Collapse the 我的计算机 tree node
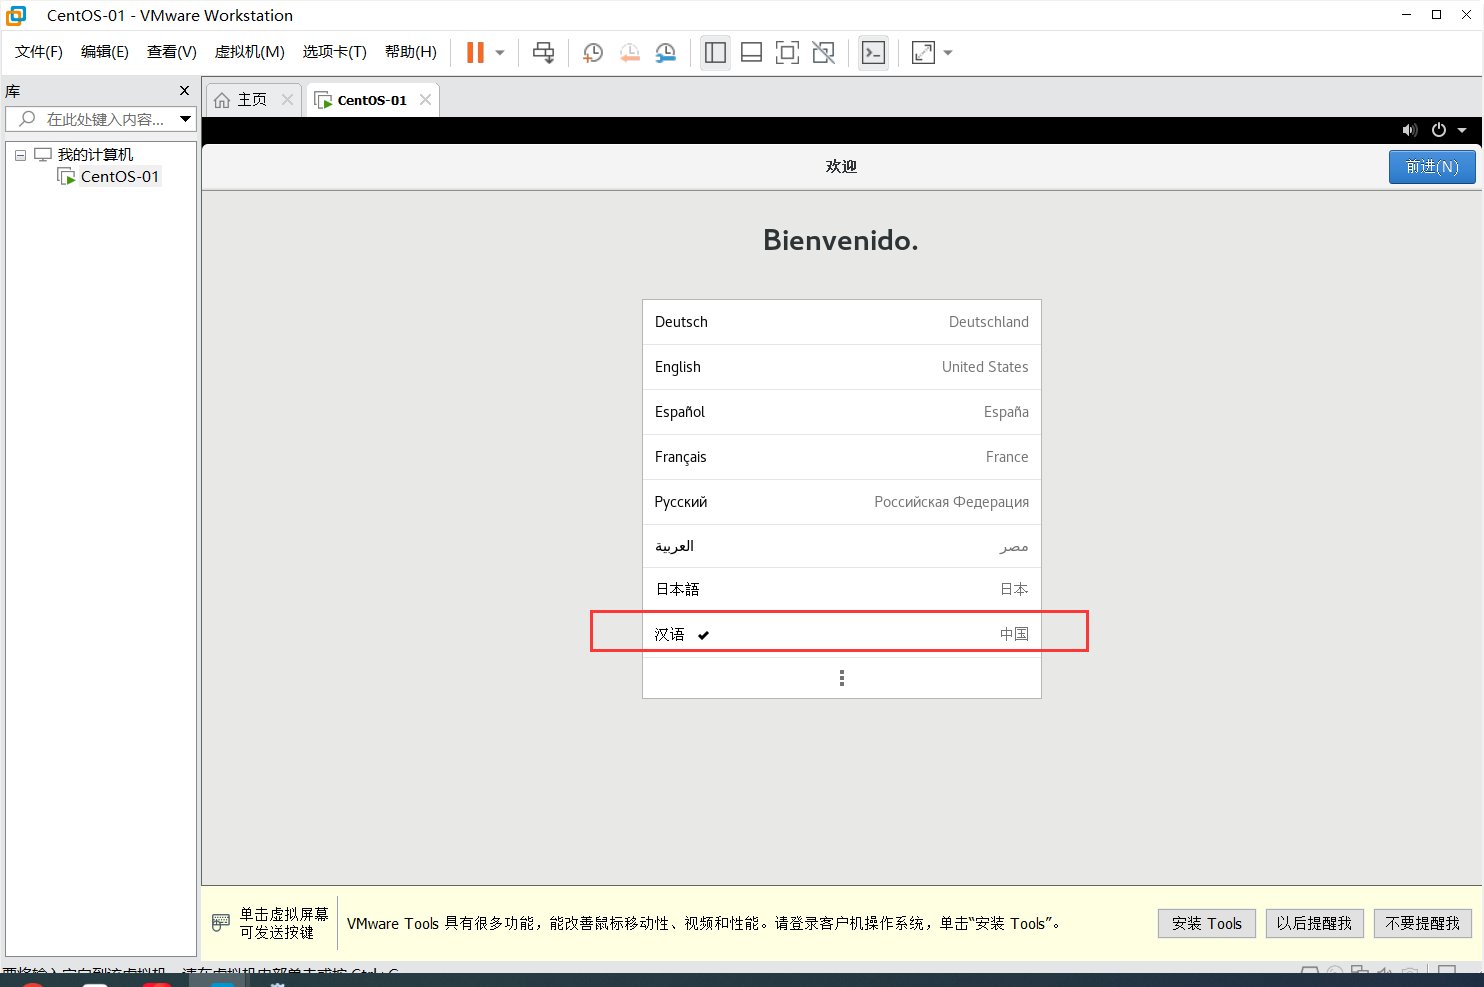Viewport: 1484px width, 987px height. pos(20,155)
